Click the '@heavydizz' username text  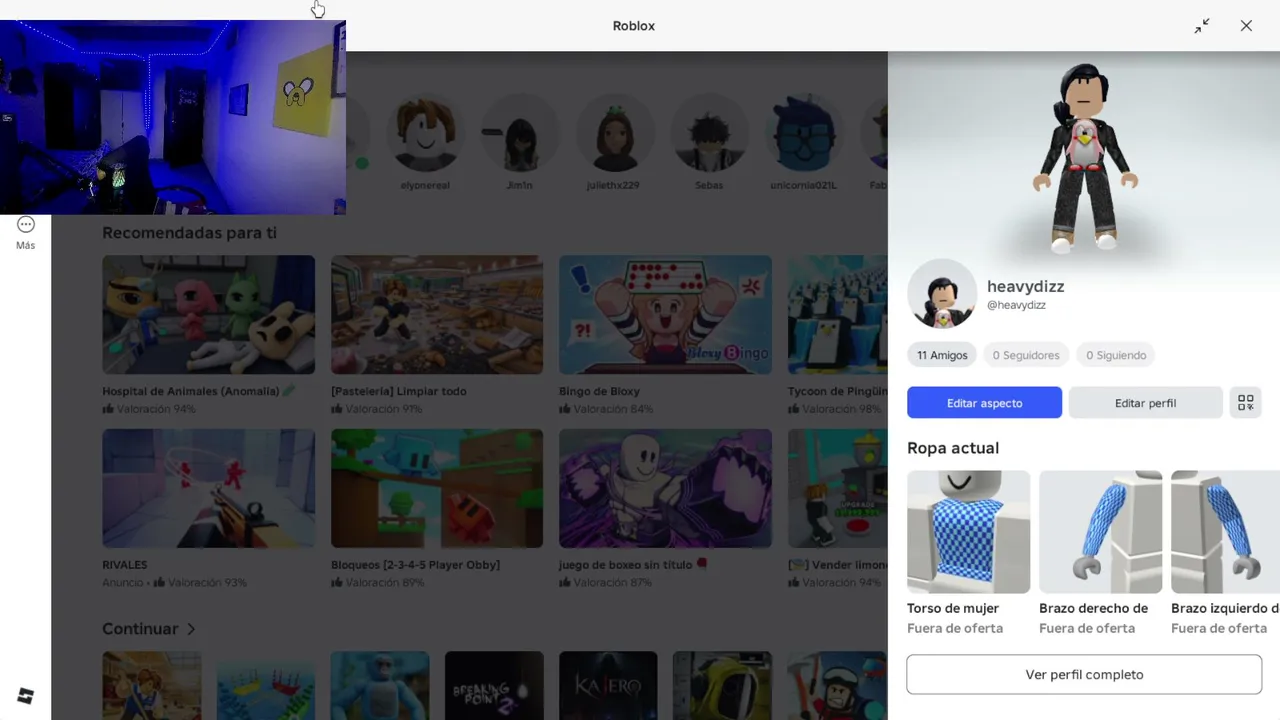tap(1016, 305)
